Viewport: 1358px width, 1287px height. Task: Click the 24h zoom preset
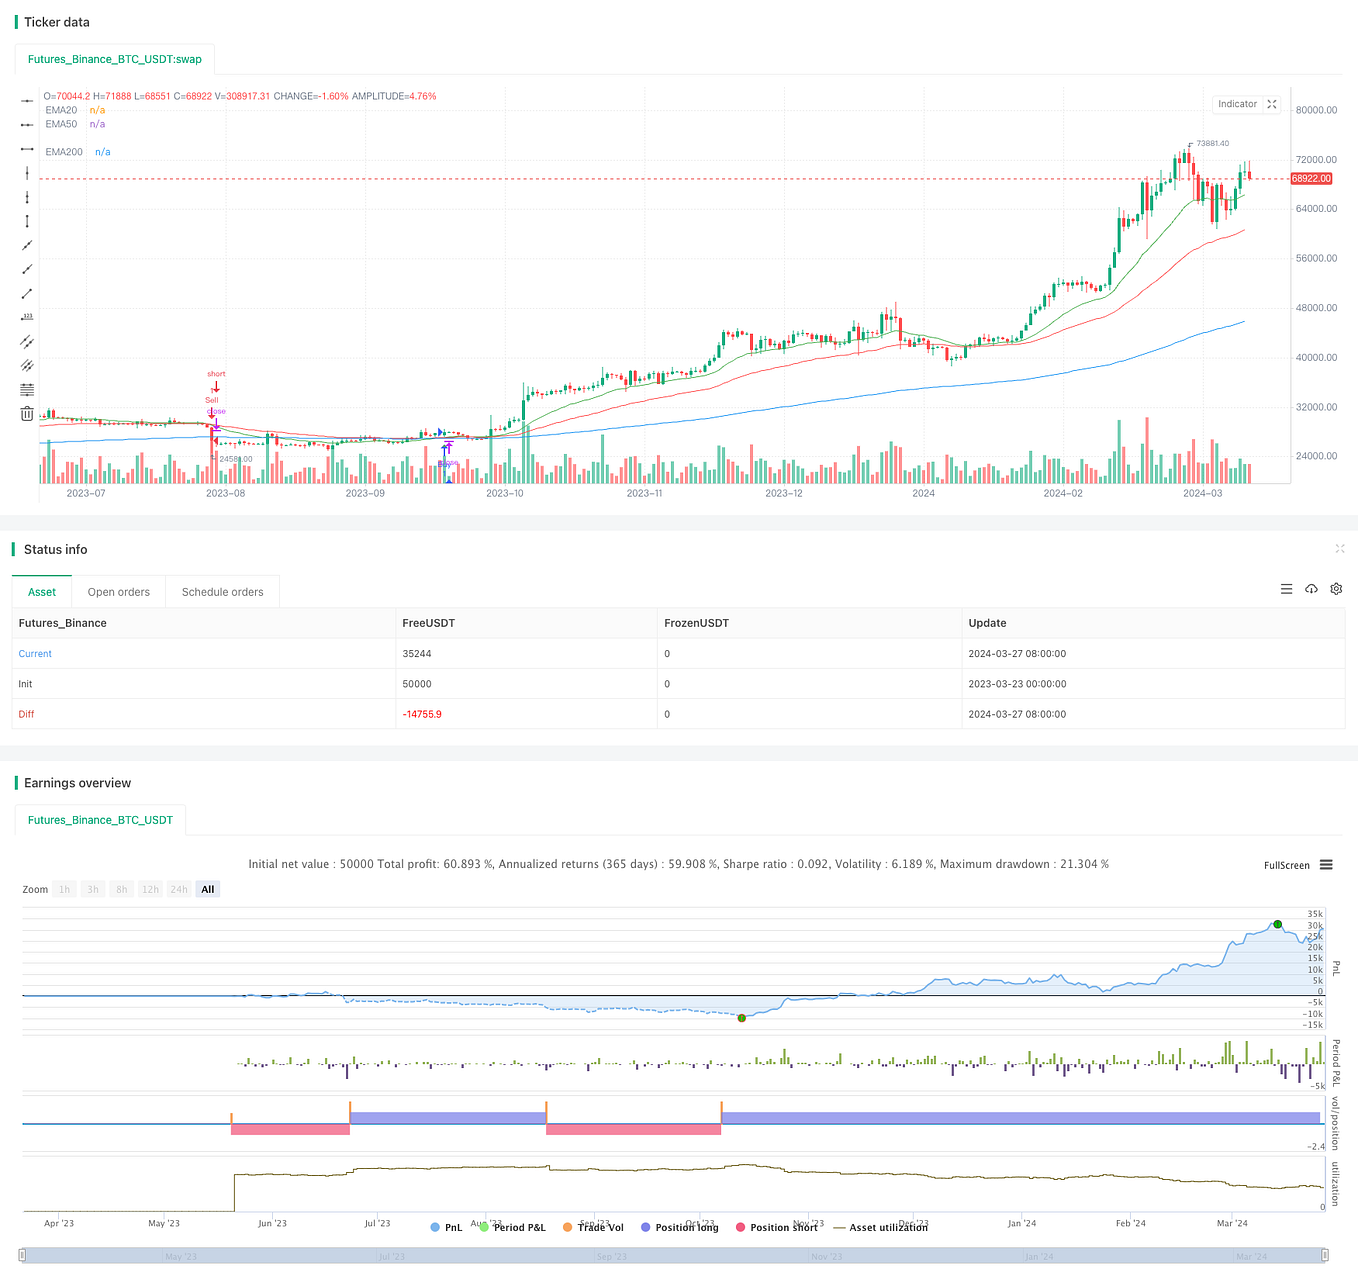(x=178, y=888)
